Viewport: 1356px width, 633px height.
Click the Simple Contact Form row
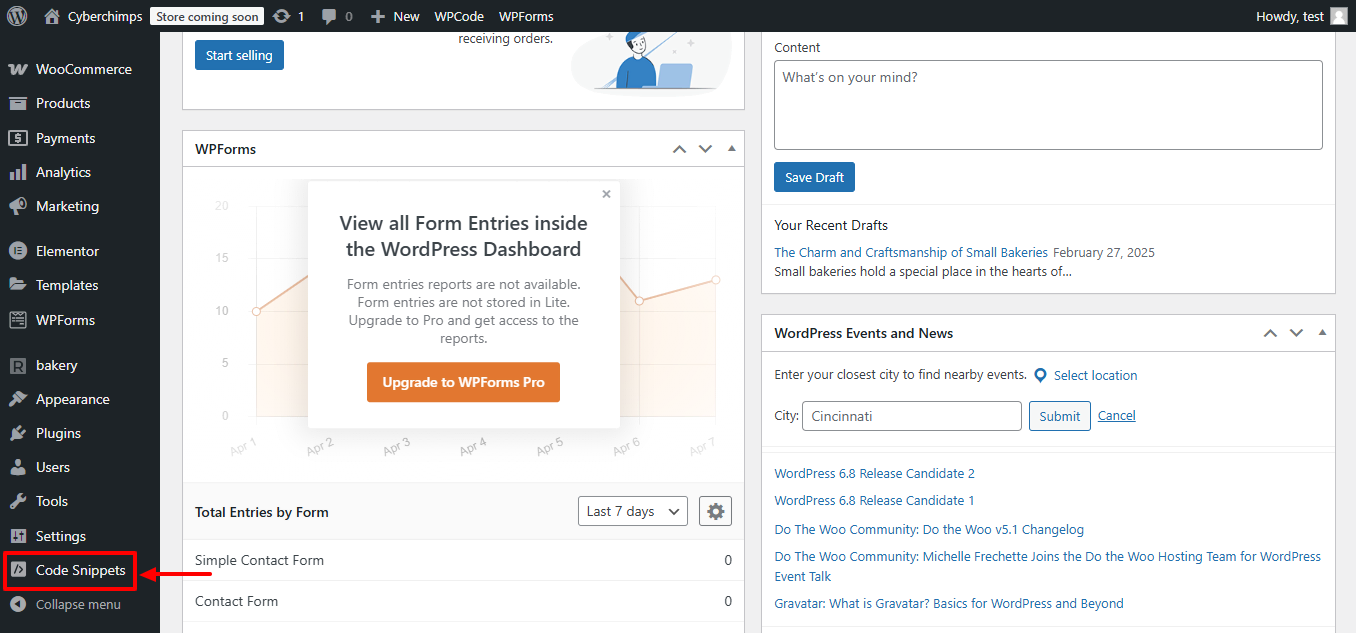pyautogui.click(x=463, y=560)
